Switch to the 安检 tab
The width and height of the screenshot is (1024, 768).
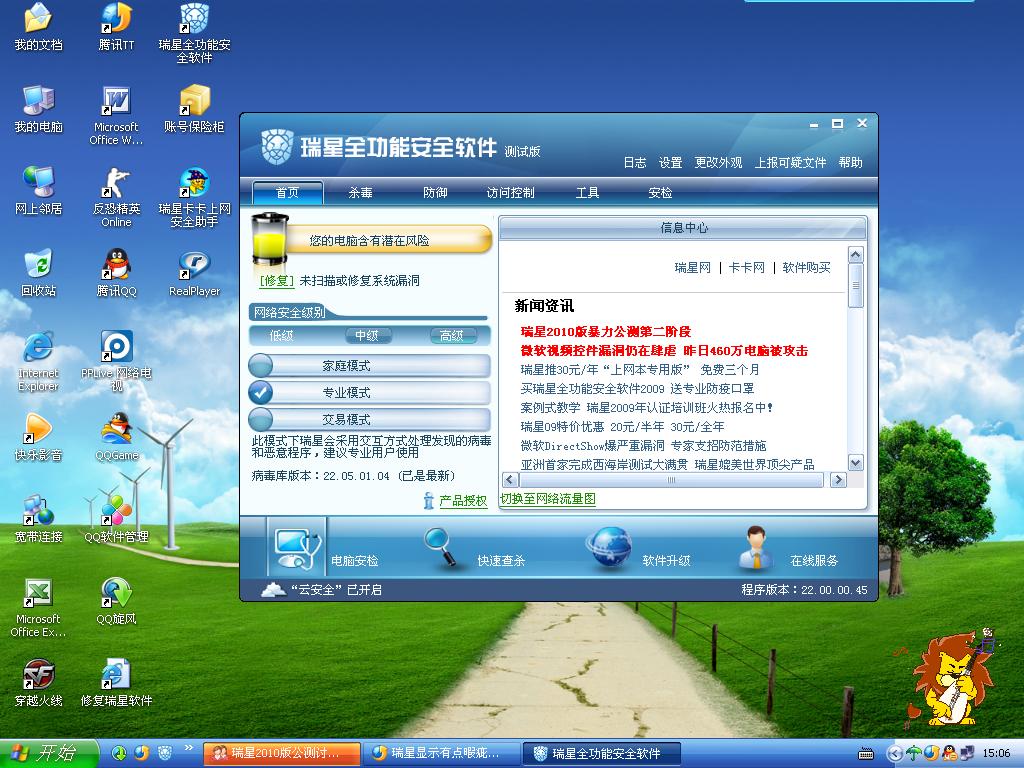(660, 193)
